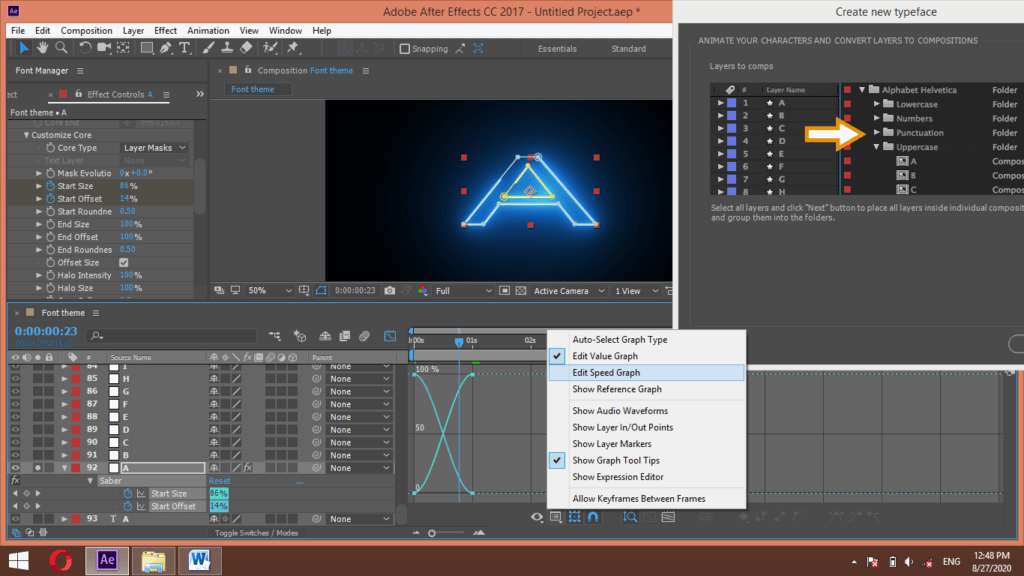
Task: Click Fit all graphs to view icon
Action: pos(669,517)
